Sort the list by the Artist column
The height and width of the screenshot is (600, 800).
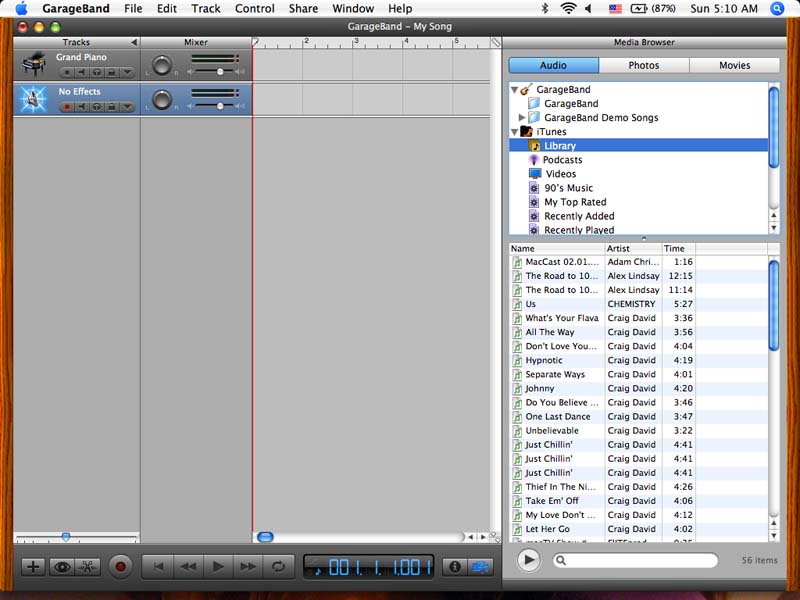click(633, 248)
